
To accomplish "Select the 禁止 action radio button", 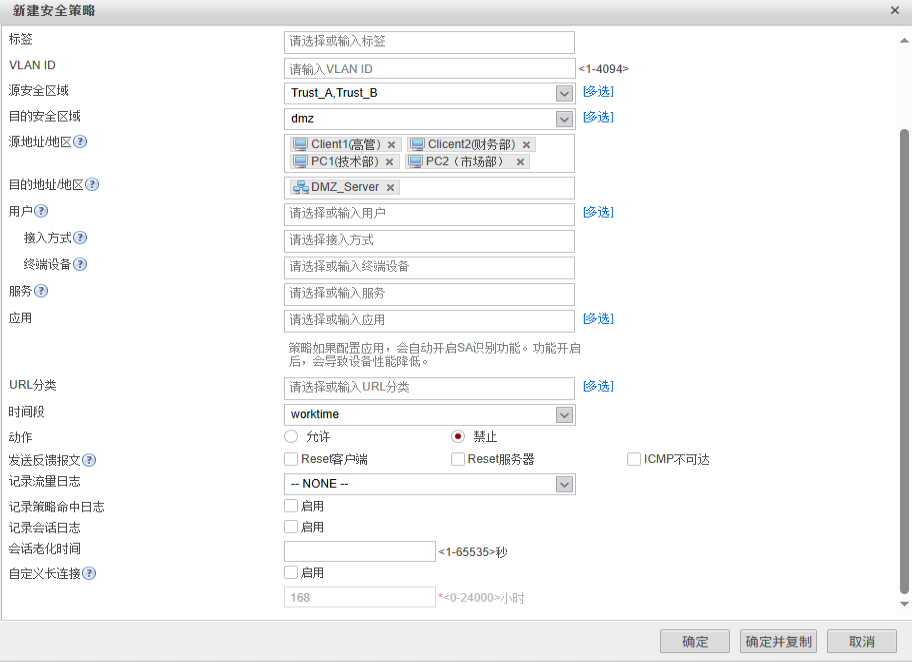I will 458,436.
